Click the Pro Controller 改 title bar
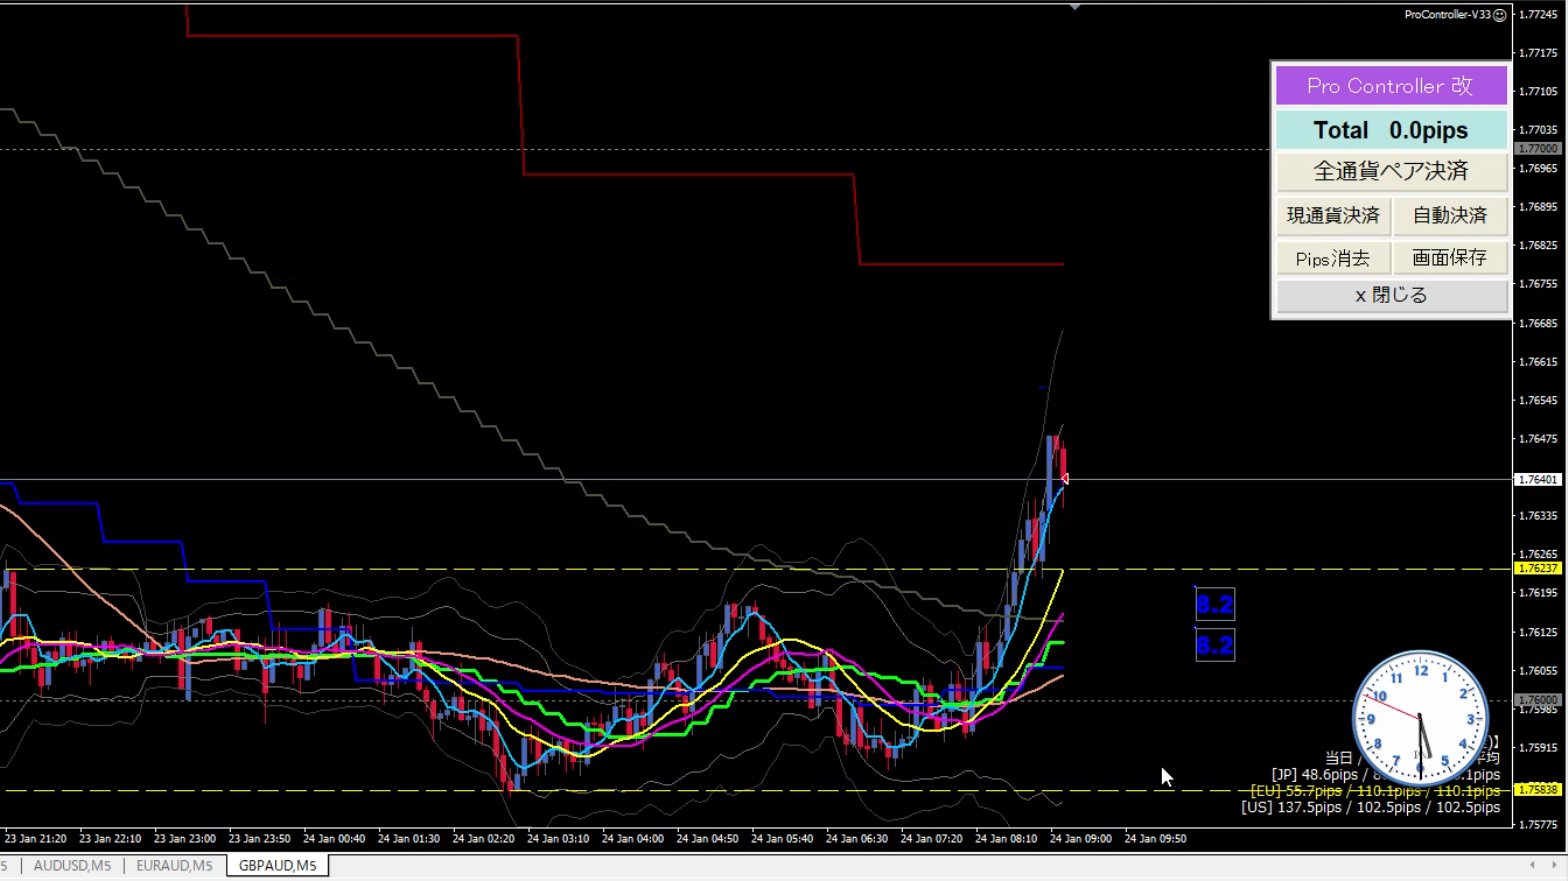This screenshot has width=1568, height=881. click(1391, 86)
